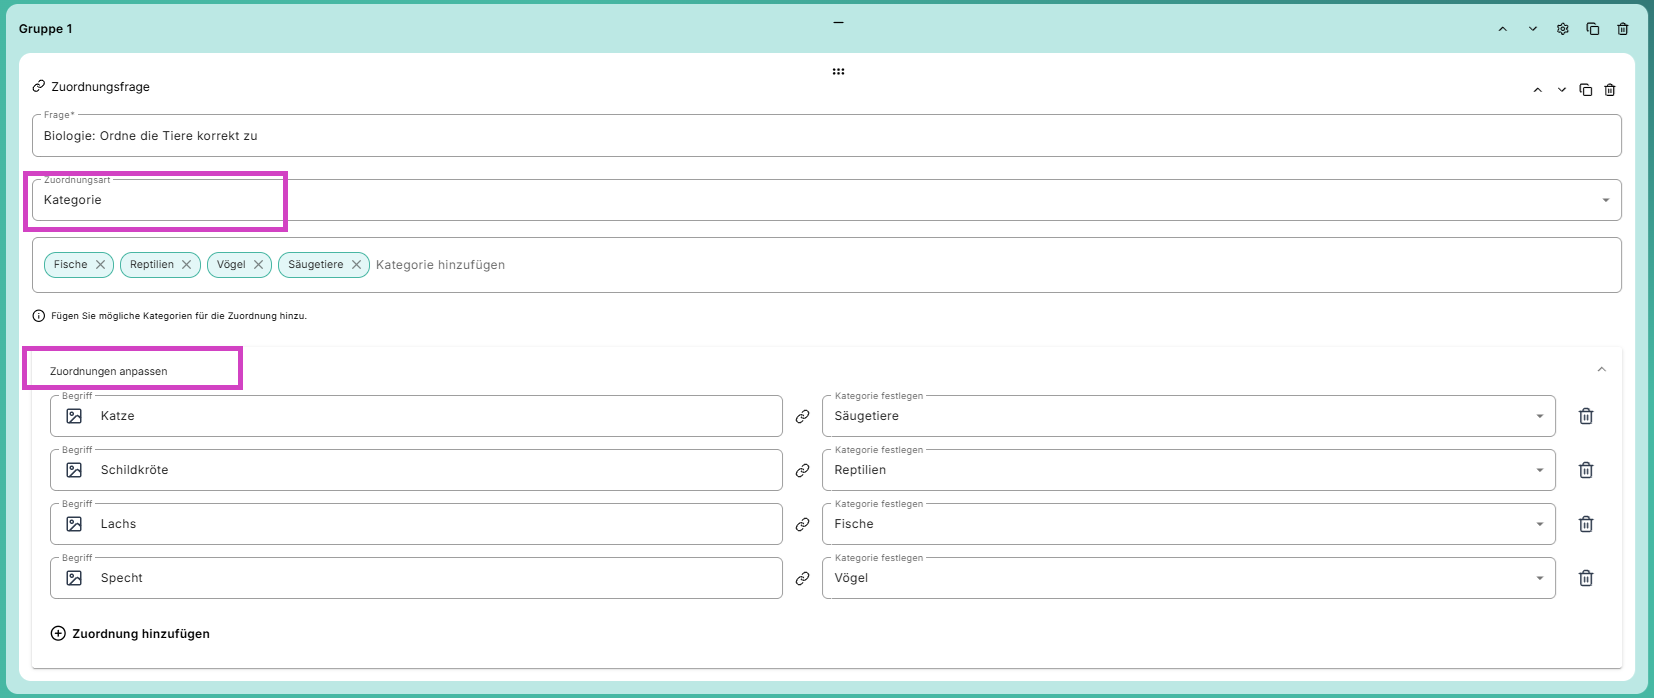This screenshot has width=1654, height=698.
Task: Move the Zuordnungsfrage down with the chevron
Action: pyautogui.click(x=1562, y=90)
